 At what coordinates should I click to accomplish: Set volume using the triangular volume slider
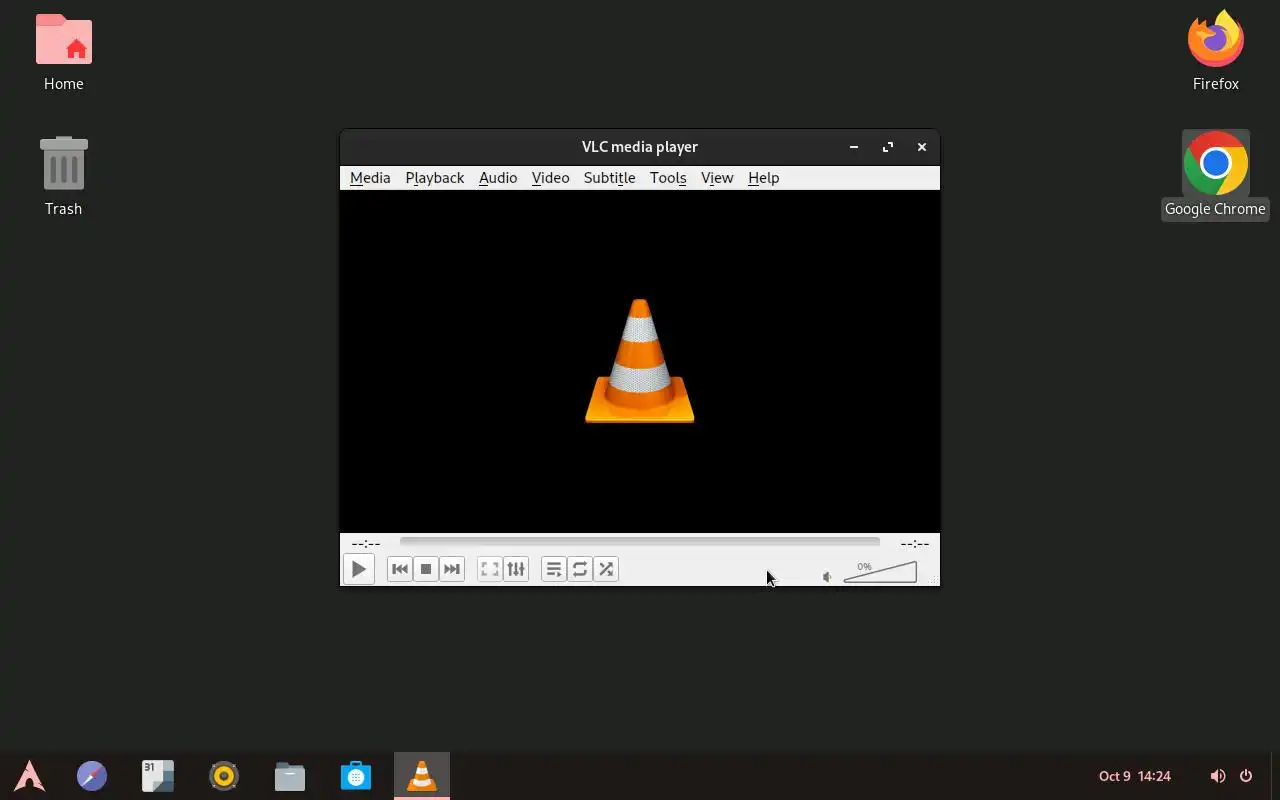point(880,572)
